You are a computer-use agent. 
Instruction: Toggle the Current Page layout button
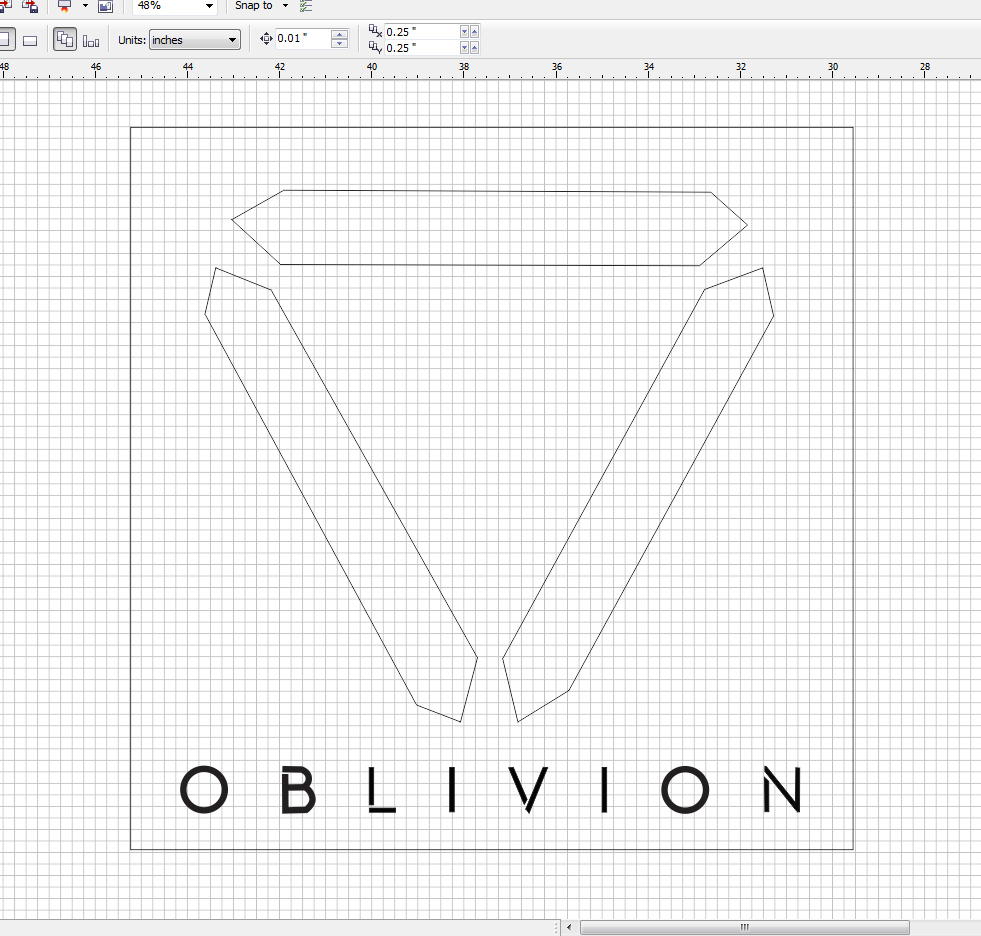click(91, 40)
